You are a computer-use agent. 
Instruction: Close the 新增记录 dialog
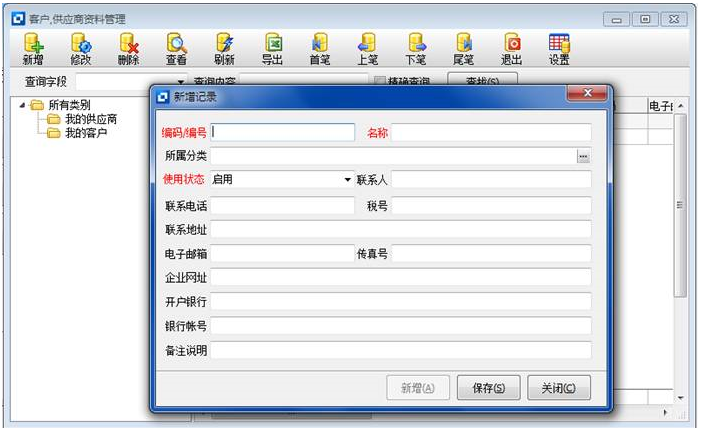pyautogui.click(x=587, y=93)
